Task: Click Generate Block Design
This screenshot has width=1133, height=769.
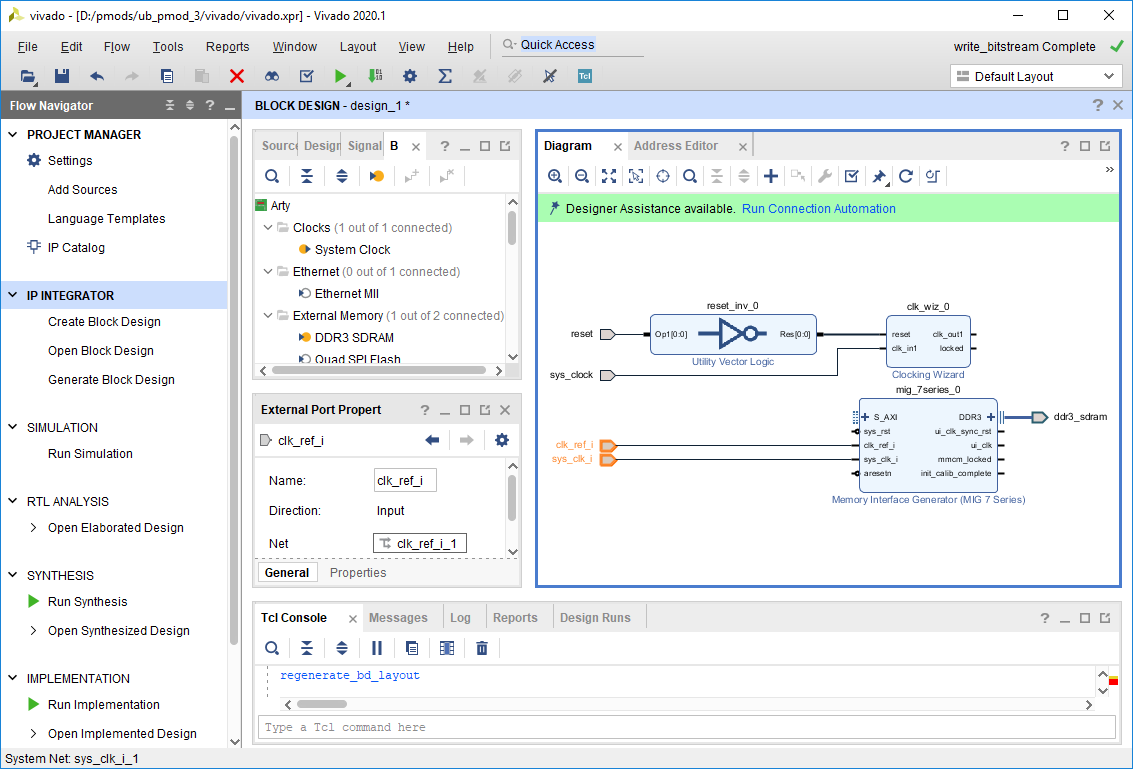Action: (111, 379)
